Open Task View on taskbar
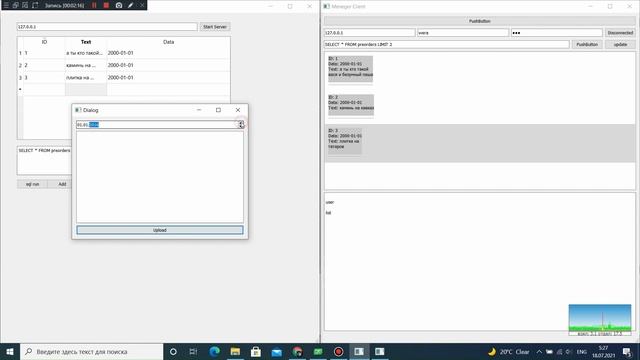Viewport: 640px width, 360px height. coord(193,351)
